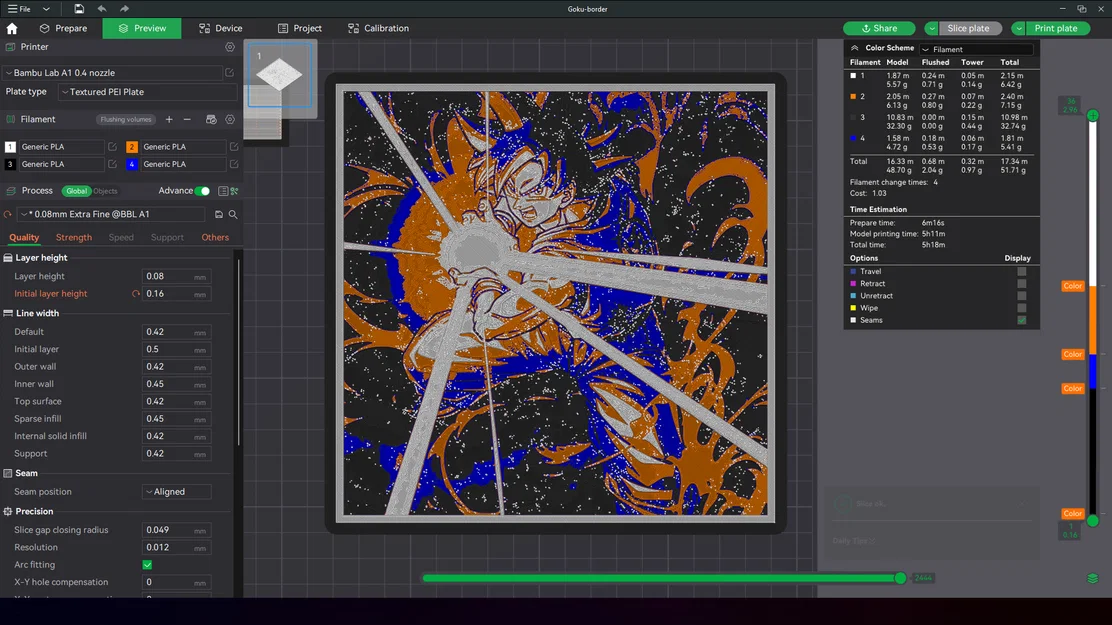Click Layer height value field

(x=176, y=277)
